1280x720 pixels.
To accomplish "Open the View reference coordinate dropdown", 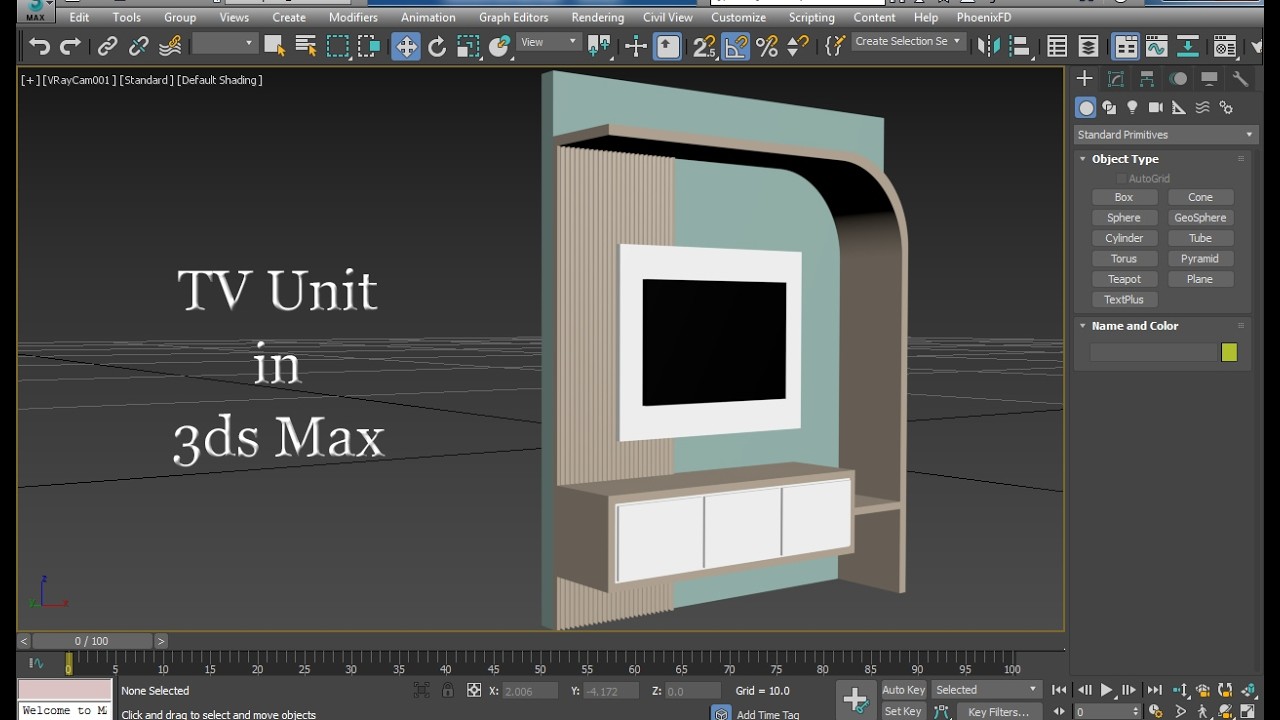I will 549,42.
